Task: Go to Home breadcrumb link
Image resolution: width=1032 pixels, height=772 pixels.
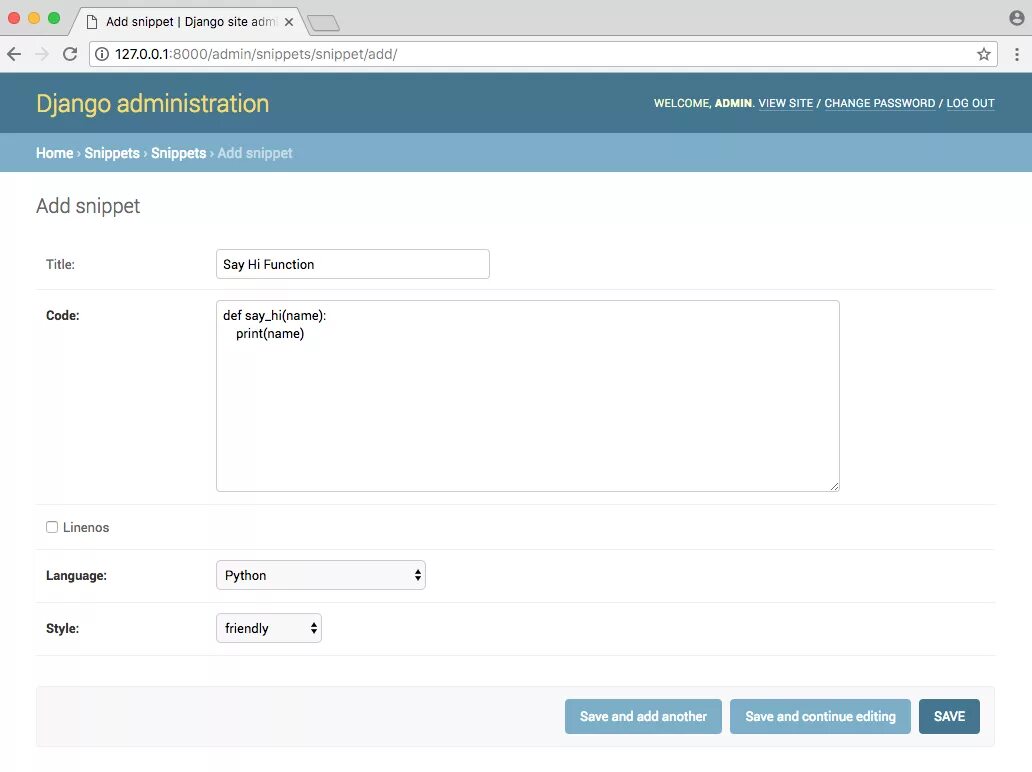Action: pyautogui.click(x=55, y=153)
